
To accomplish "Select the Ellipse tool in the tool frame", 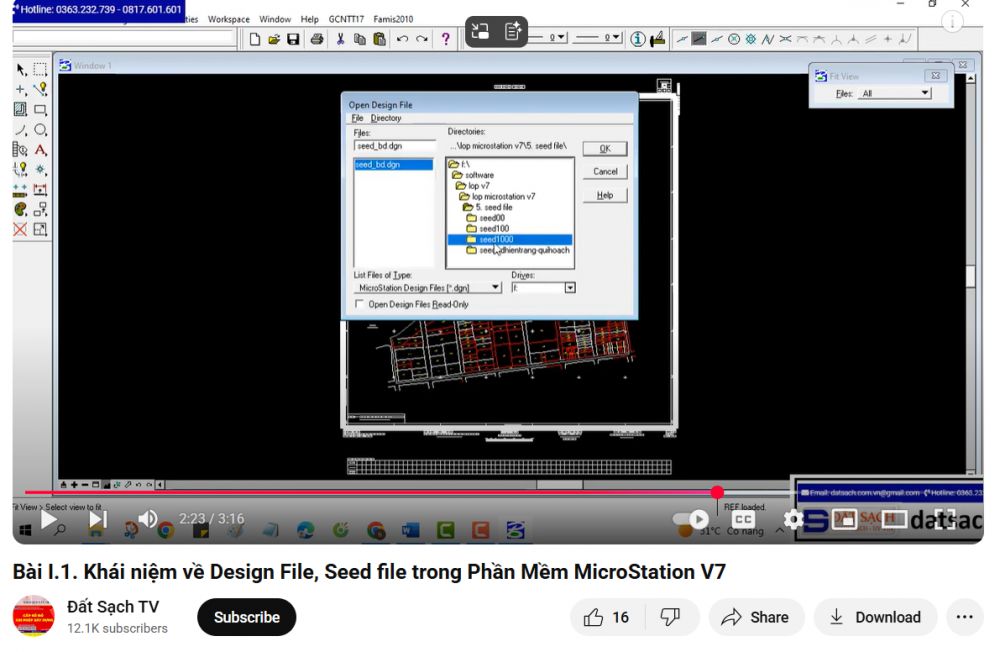I will pyautogui.click(x=40, y=130).
